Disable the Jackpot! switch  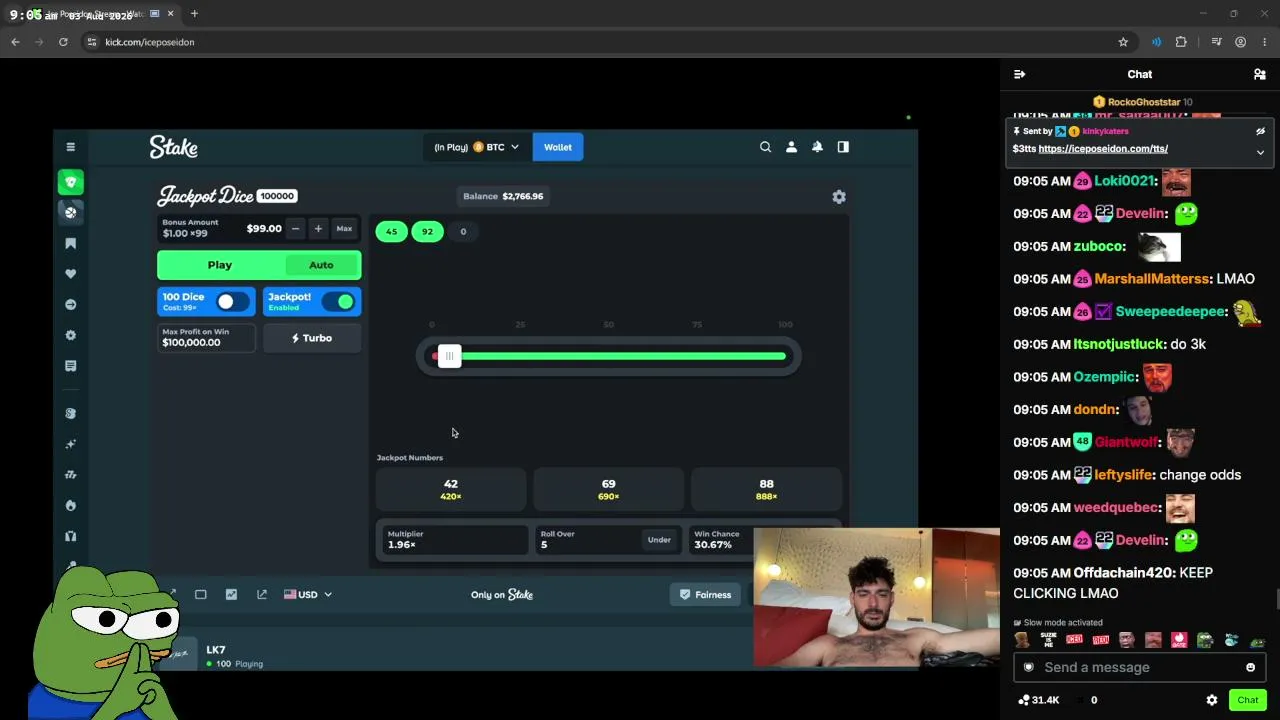[338, 302]
